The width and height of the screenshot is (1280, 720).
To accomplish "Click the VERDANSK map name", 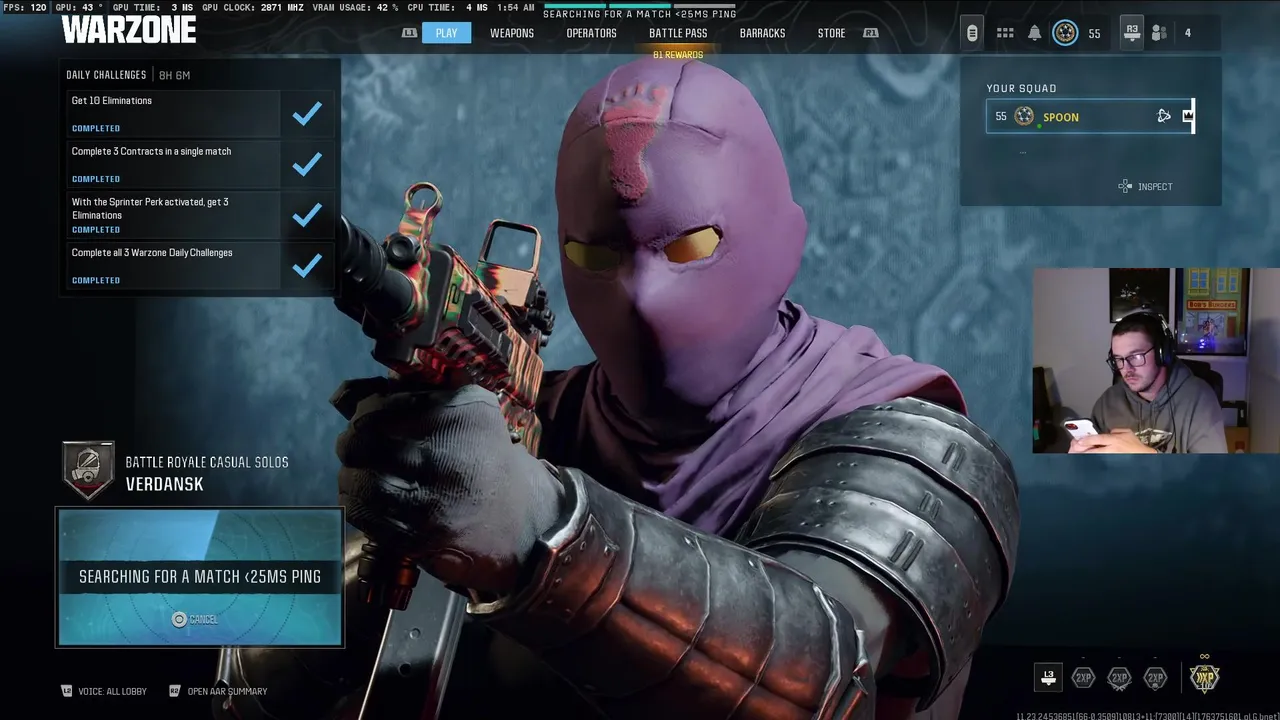I will (x=164, y=484).
